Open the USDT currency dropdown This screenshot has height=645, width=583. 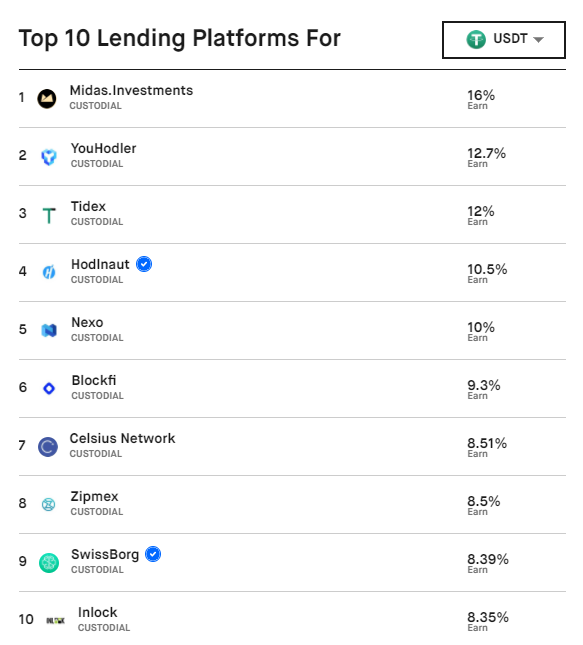(x=504, y=40)
